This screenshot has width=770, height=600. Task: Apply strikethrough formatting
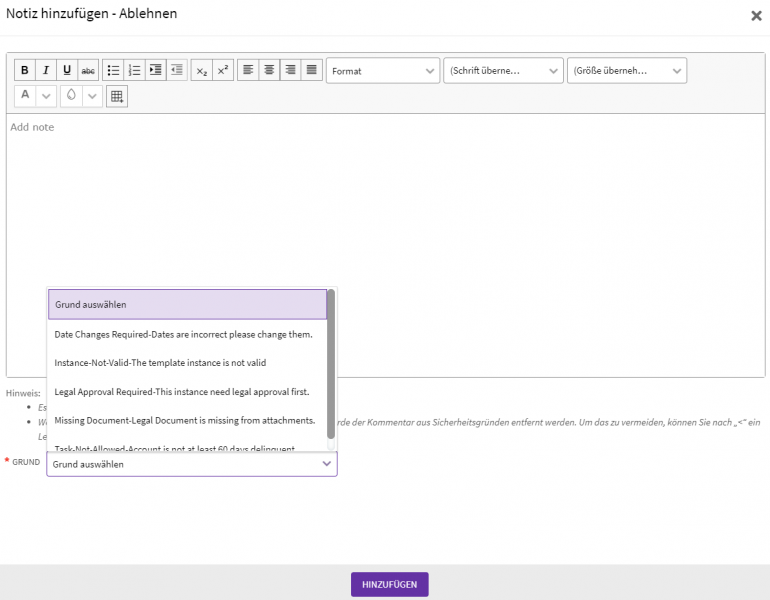[x=88, y=70]
